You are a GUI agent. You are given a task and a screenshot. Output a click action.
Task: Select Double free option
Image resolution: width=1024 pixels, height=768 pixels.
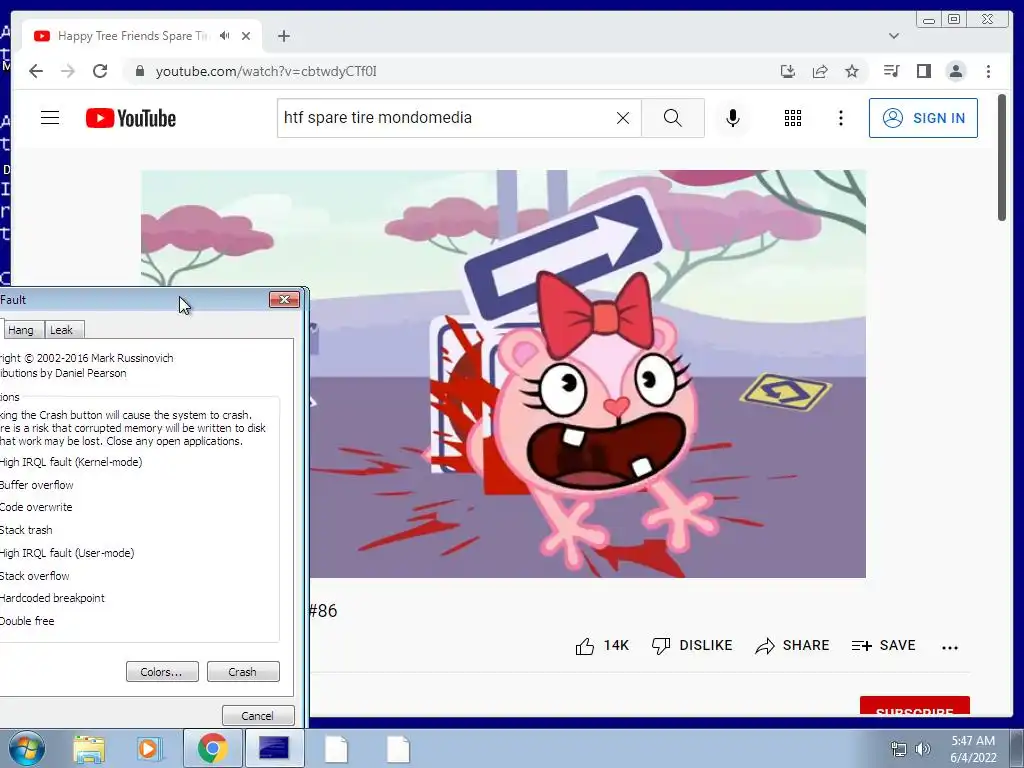(27, 620)
